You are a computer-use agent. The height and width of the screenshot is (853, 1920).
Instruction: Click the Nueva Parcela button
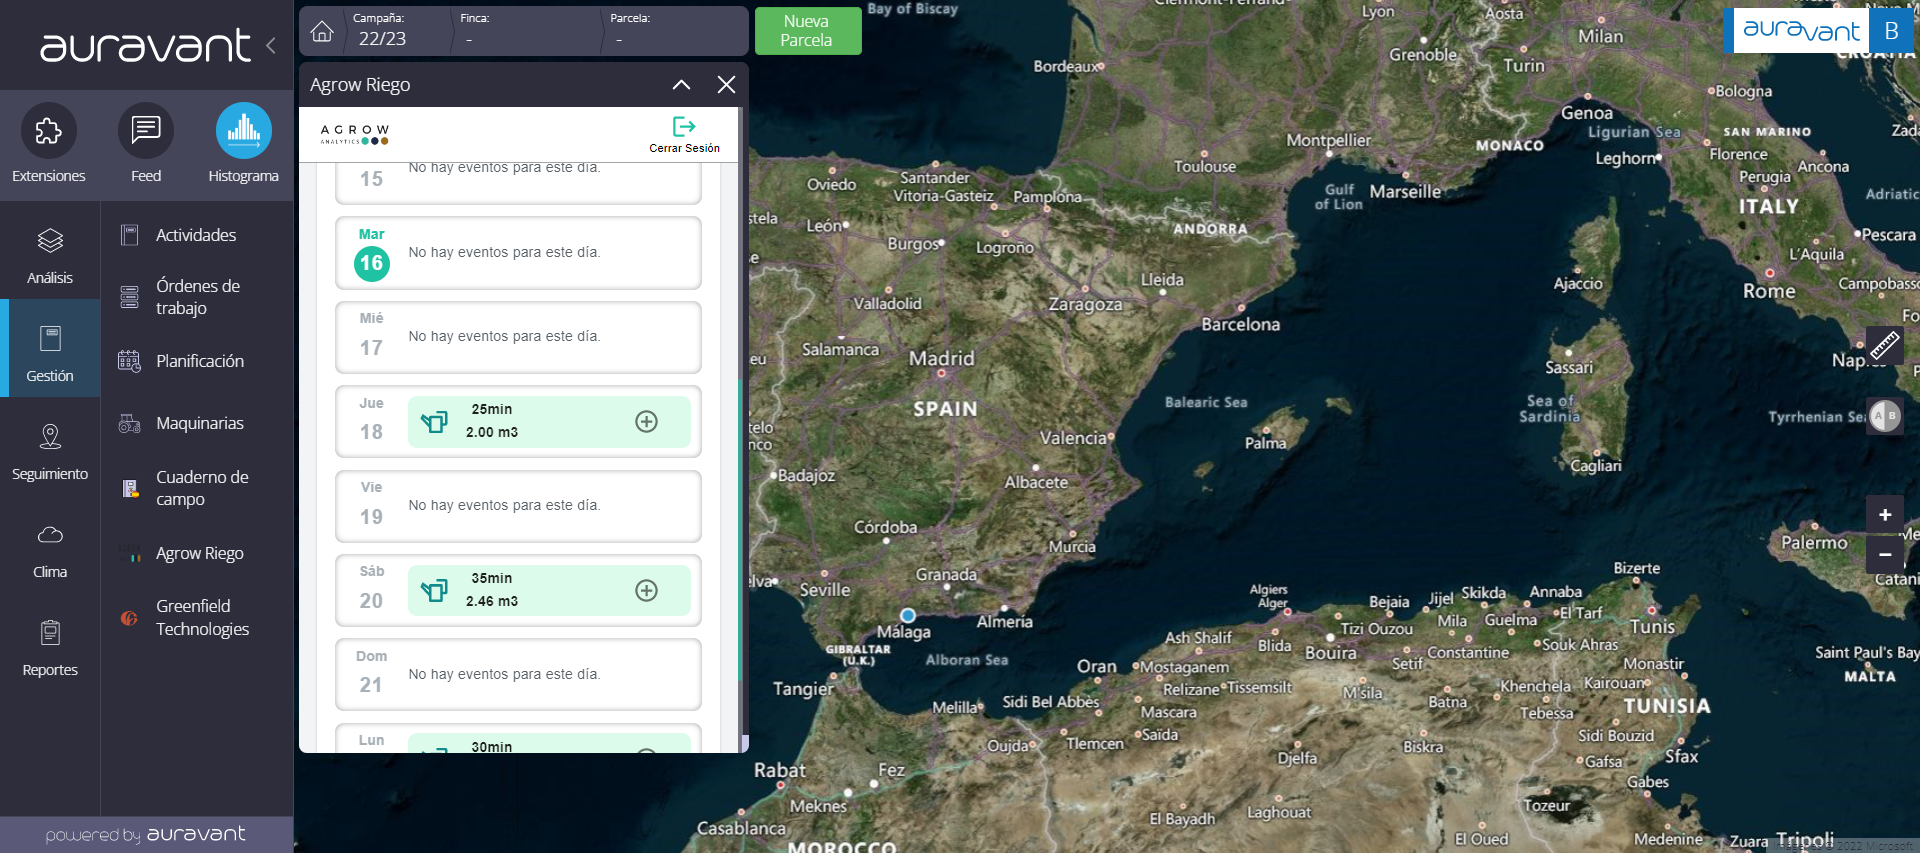point(807,31)
